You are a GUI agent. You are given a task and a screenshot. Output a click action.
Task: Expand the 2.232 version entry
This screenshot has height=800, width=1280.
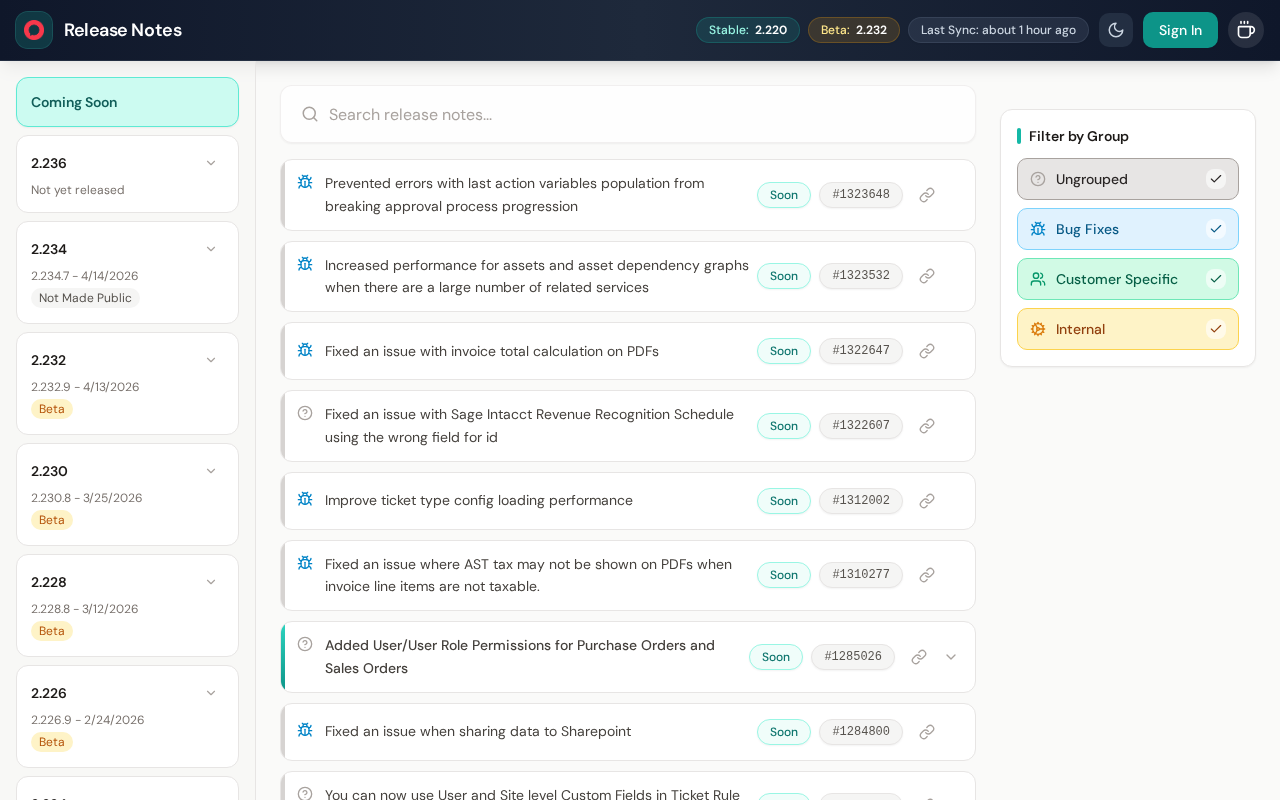211,360
